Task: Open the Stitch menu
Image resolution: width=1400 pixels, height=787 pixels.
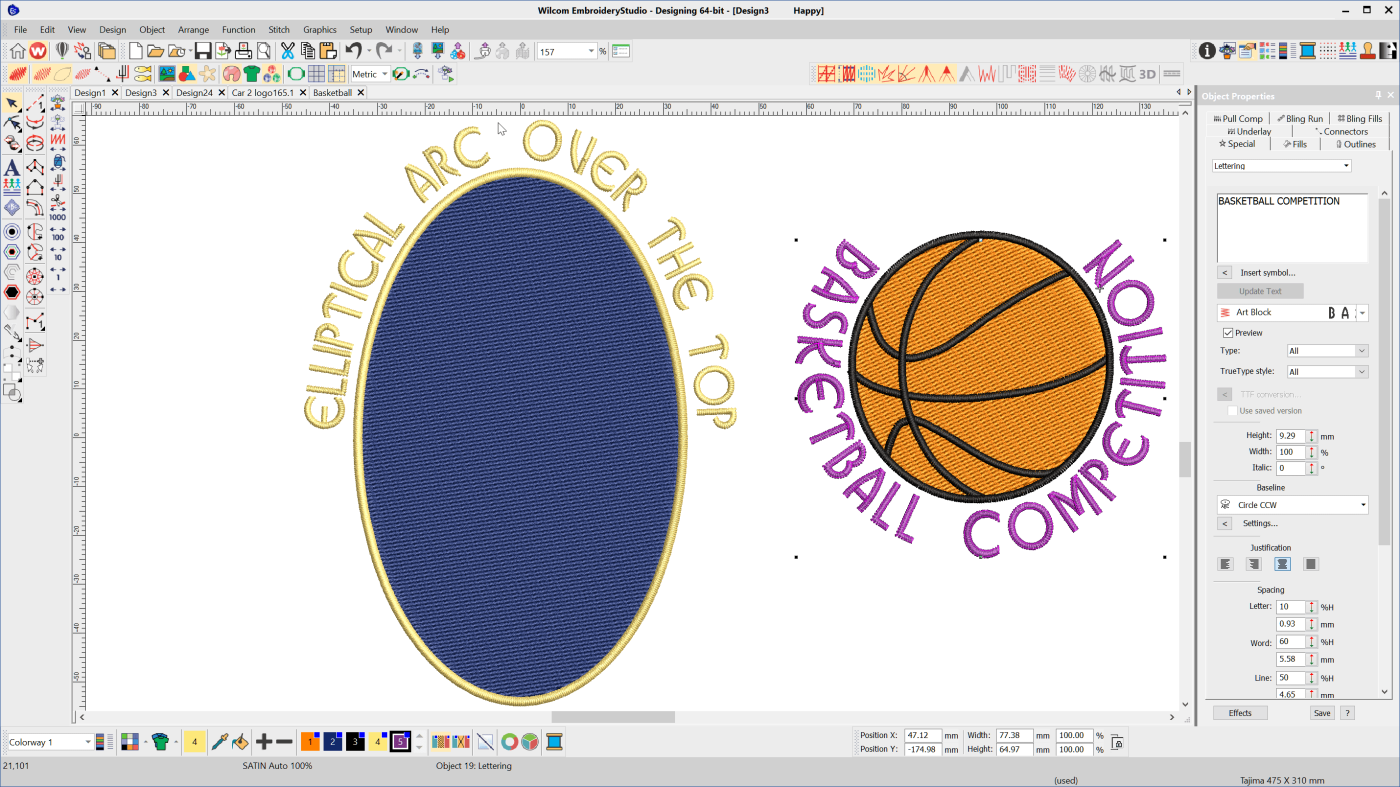Action: (x=279, y=30)
